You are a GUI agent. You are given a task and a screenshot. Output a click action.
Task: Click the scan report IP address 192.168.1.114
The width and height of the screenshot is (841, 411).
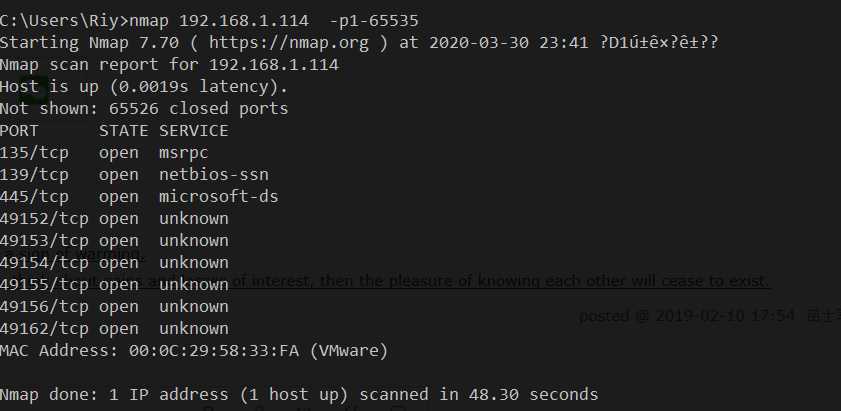[274, 65]
